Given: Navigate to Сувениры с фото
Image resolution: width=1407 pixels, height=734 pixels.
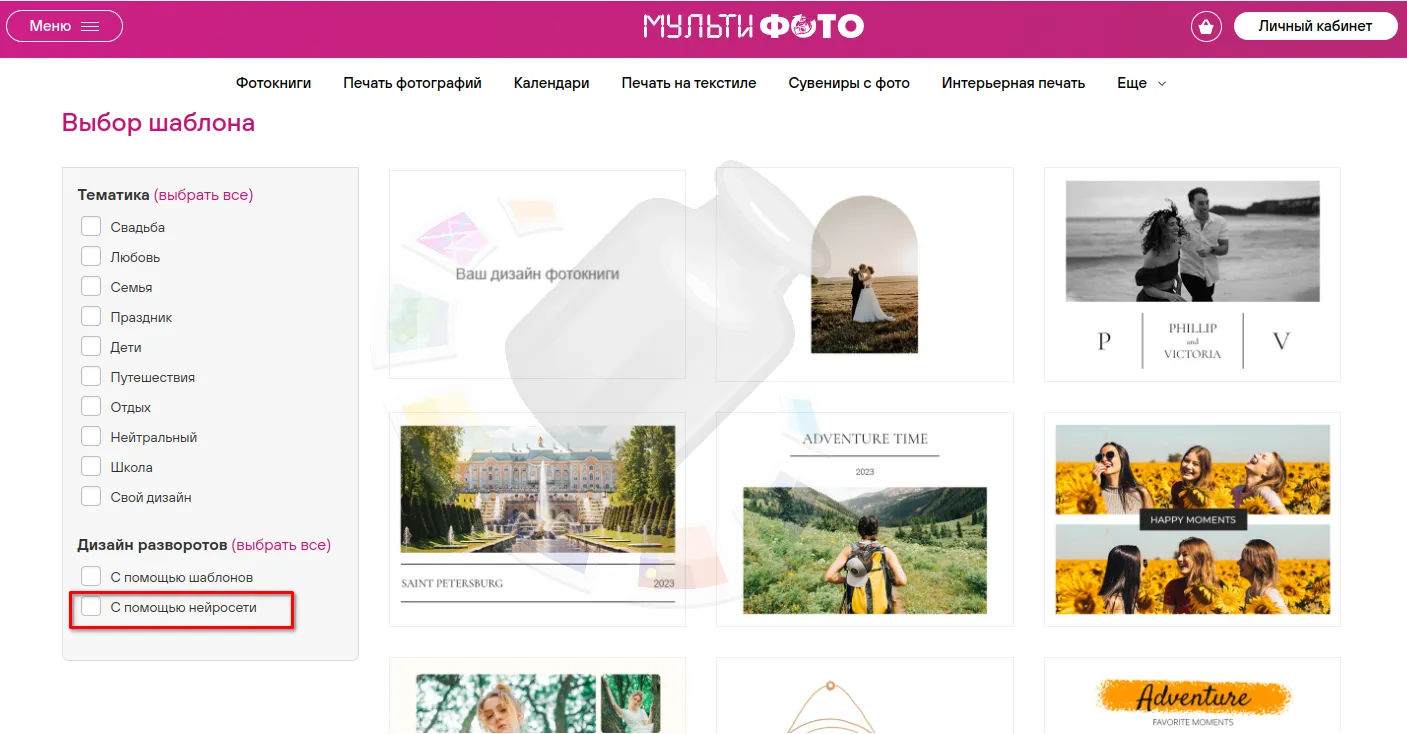Looking at the screenshot, I should tap(848, 83).
